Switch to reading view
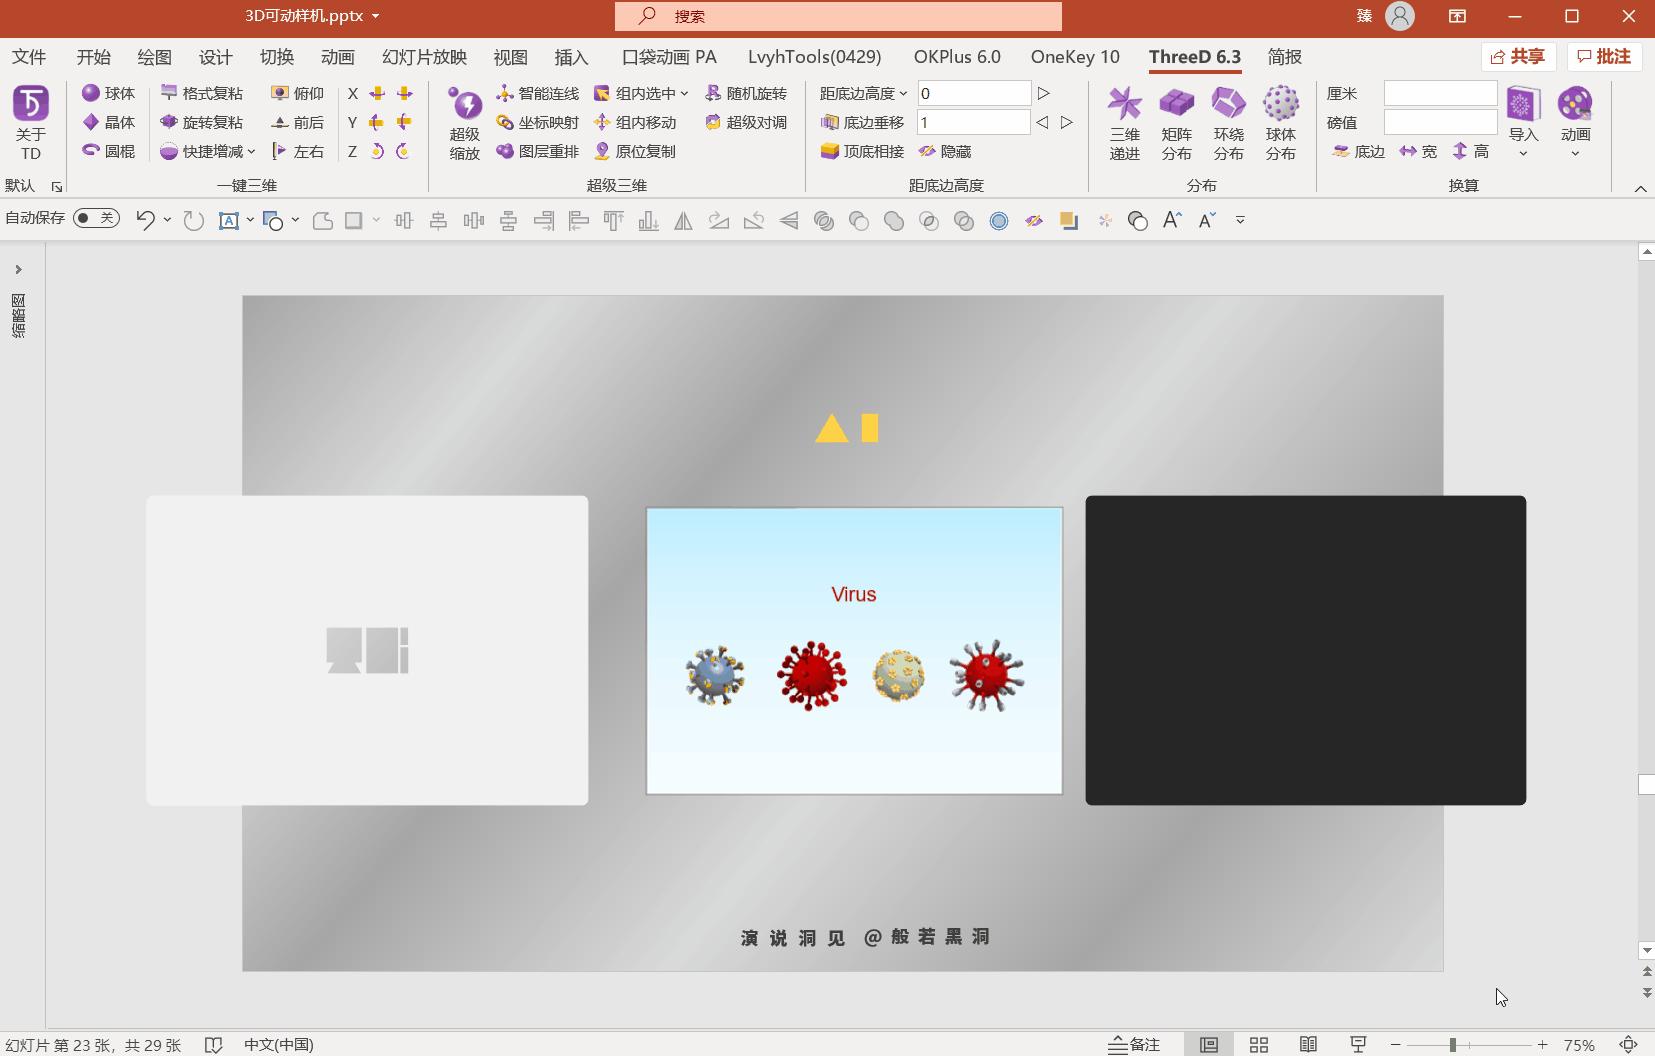Screen dimensions: 1655x1056 [x=1308, y=1045]
